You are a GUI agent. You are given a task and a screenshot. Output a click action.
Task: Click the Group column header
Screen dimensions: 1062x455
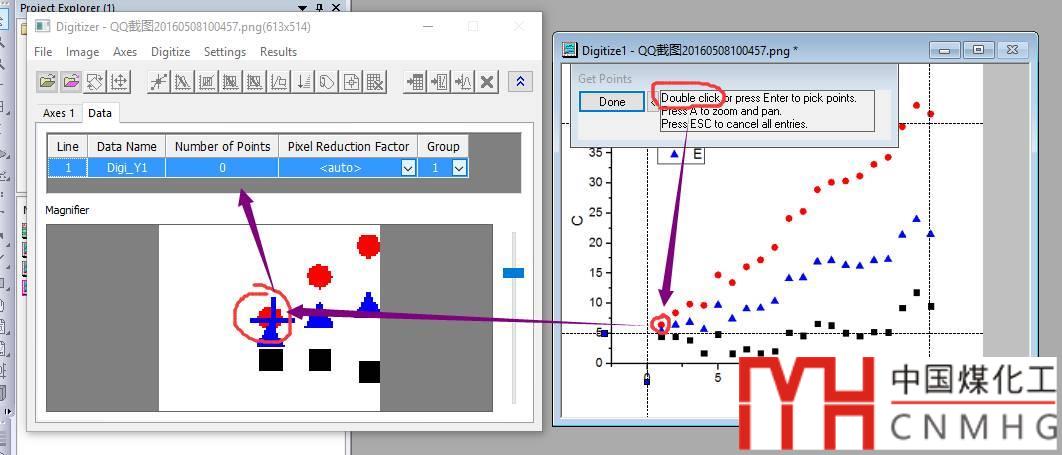[x=443, y=146]
